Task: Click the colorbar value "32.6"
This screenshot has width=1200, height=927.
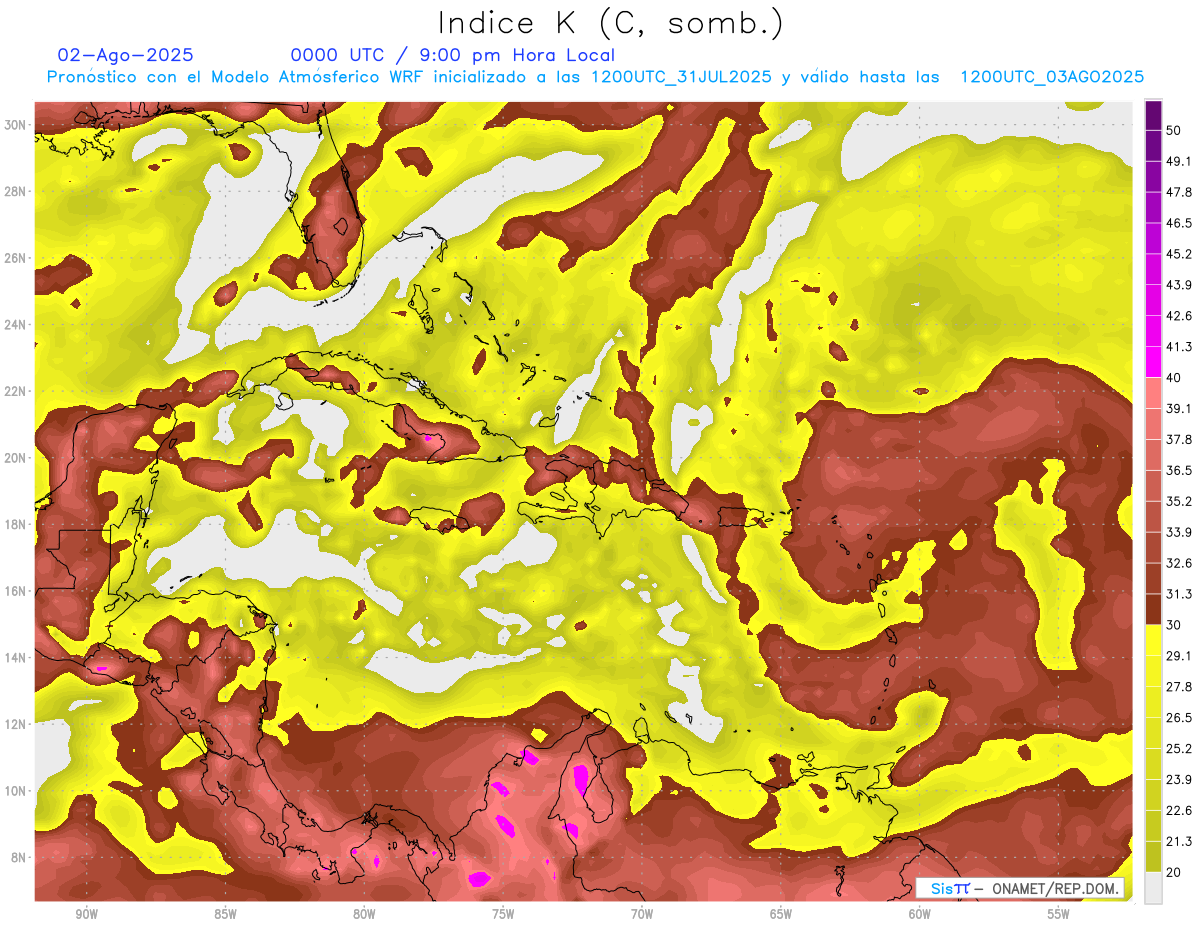Action: click(1179, 563)
